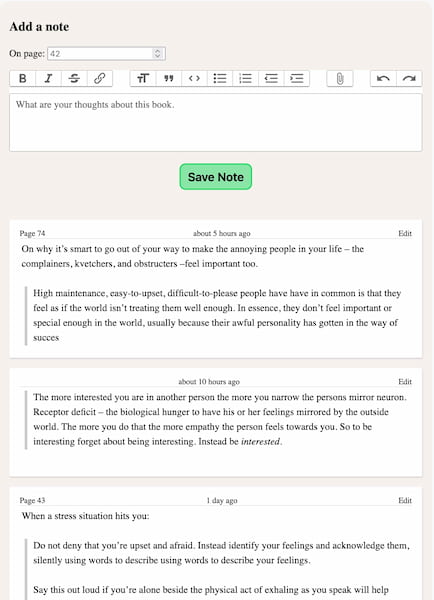Screen dimensions: 434x600
Task: Apply italic formatting to the note
Action: click(x=48, y=78)
